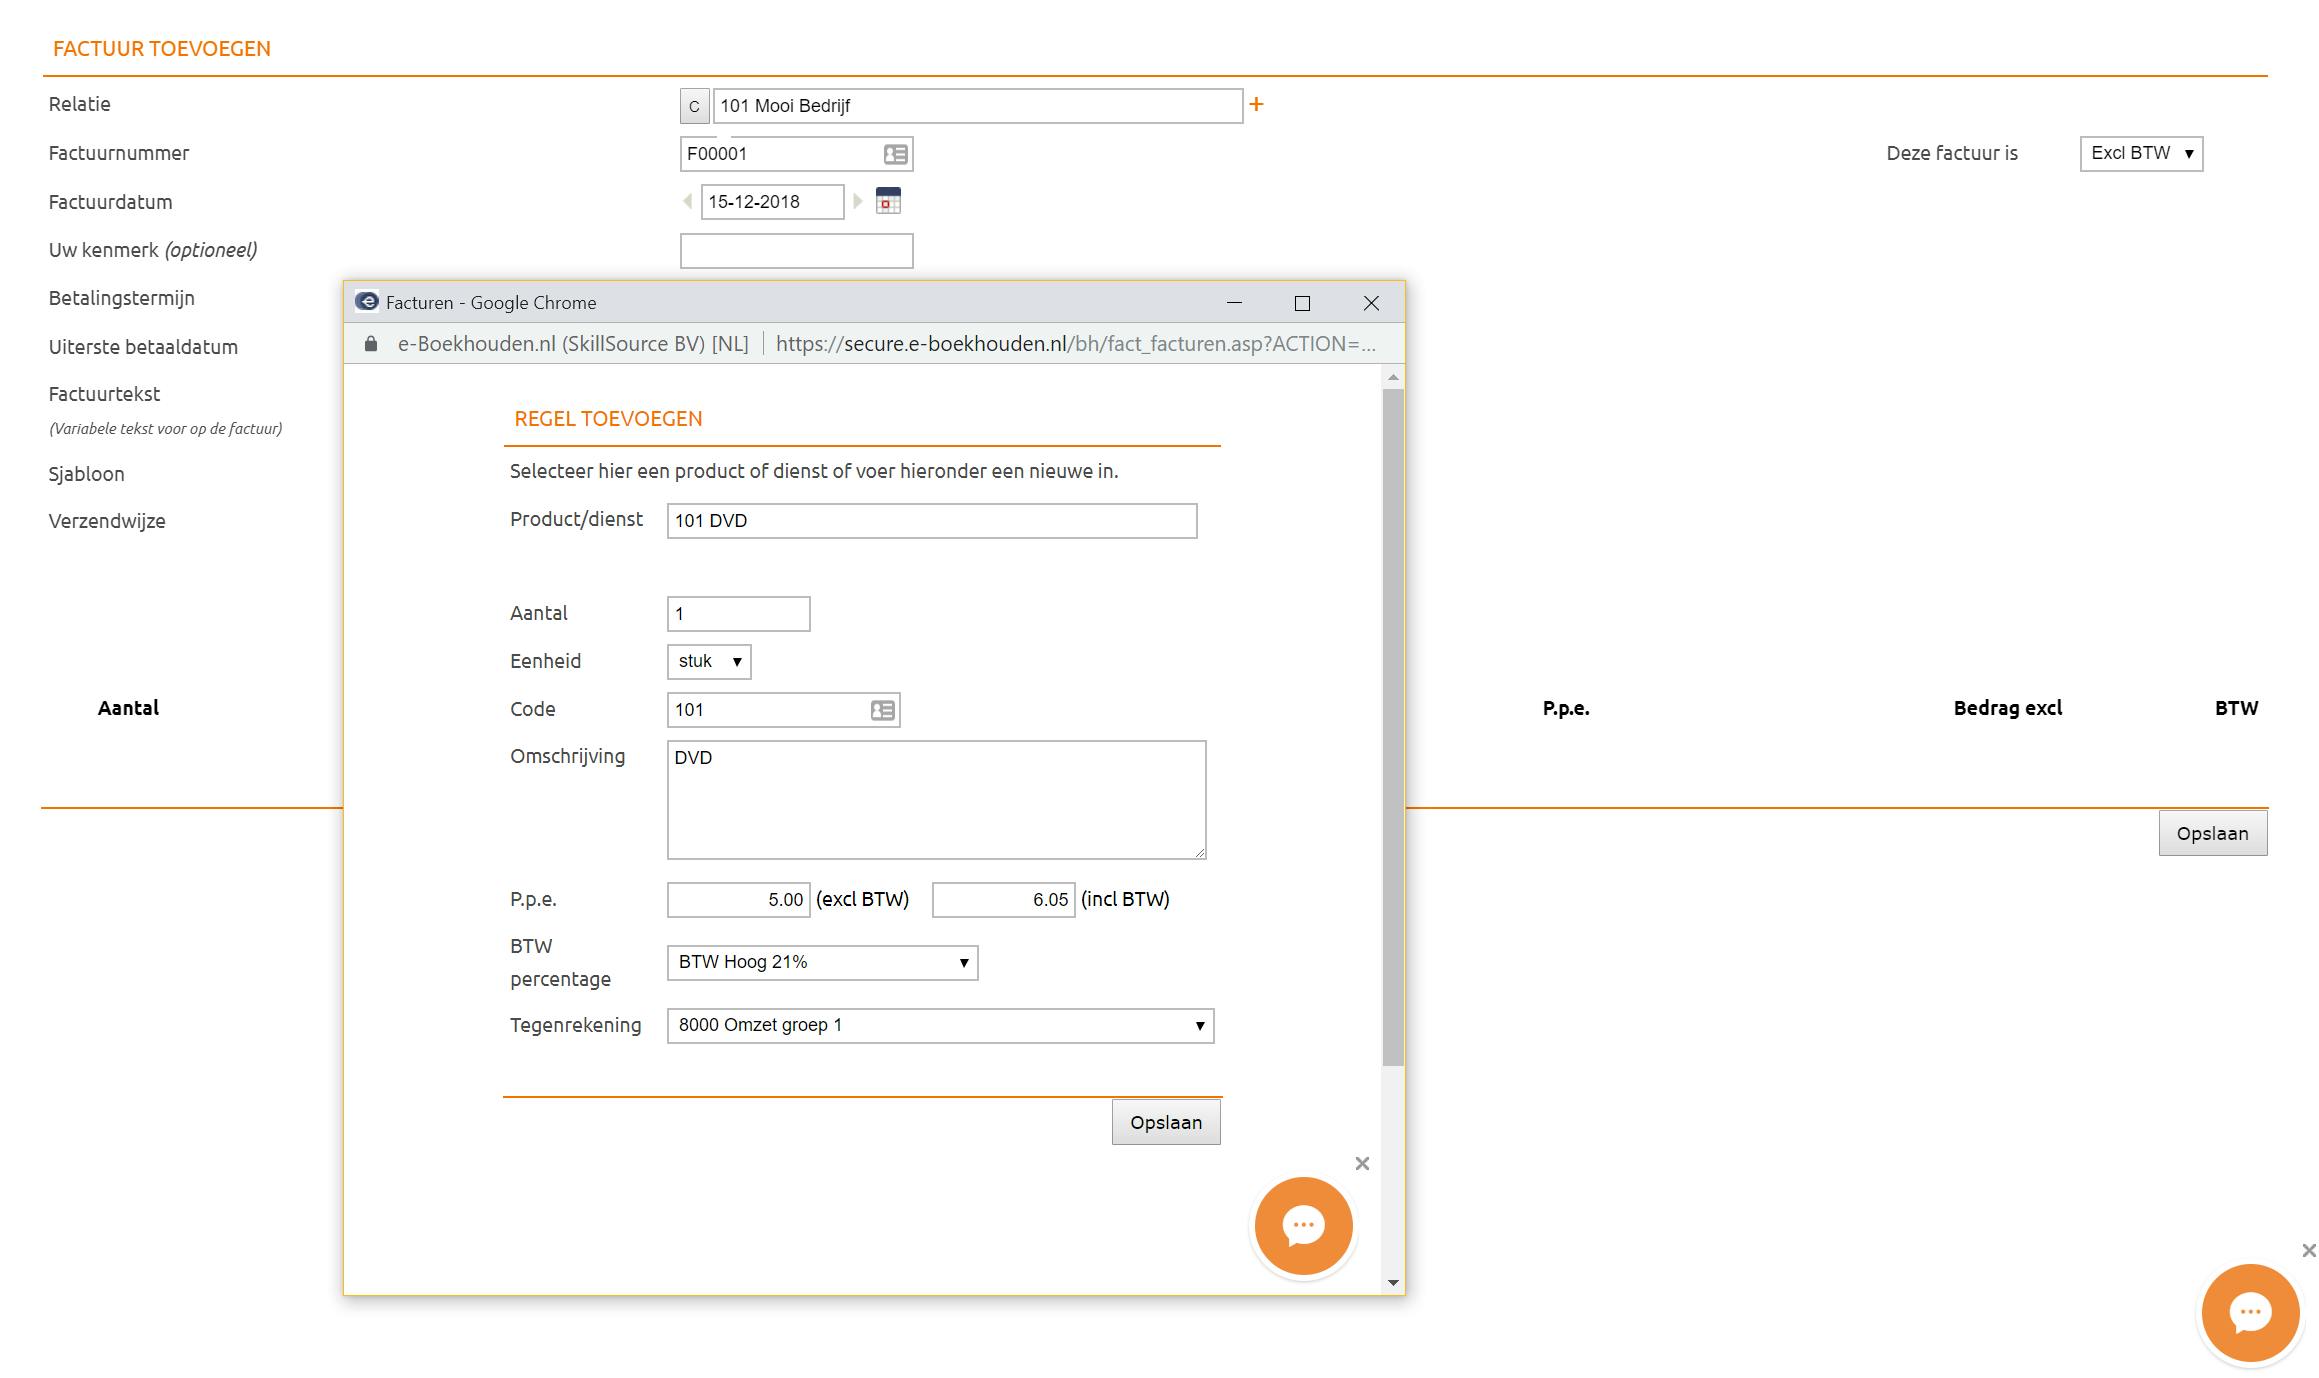2319x1378 pixels.
Task: Open the calendar date picker icon
Action: click(888, 201)
